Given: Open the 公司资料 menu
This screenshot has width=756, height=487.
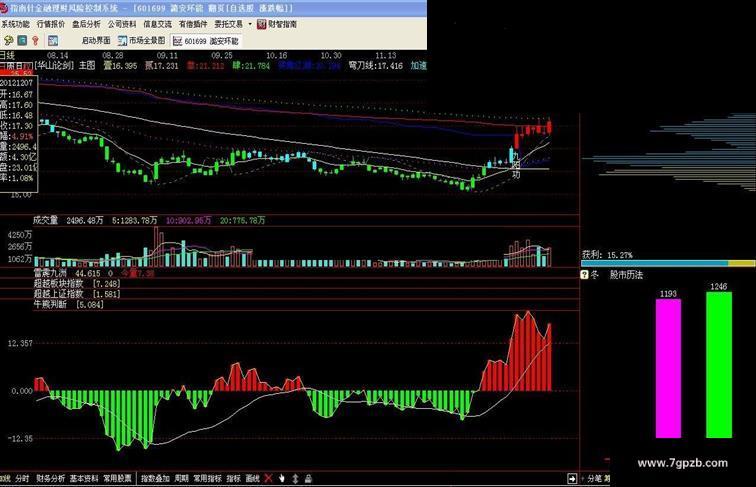Looking at the screenshot, I should click(x=122, y=24).
